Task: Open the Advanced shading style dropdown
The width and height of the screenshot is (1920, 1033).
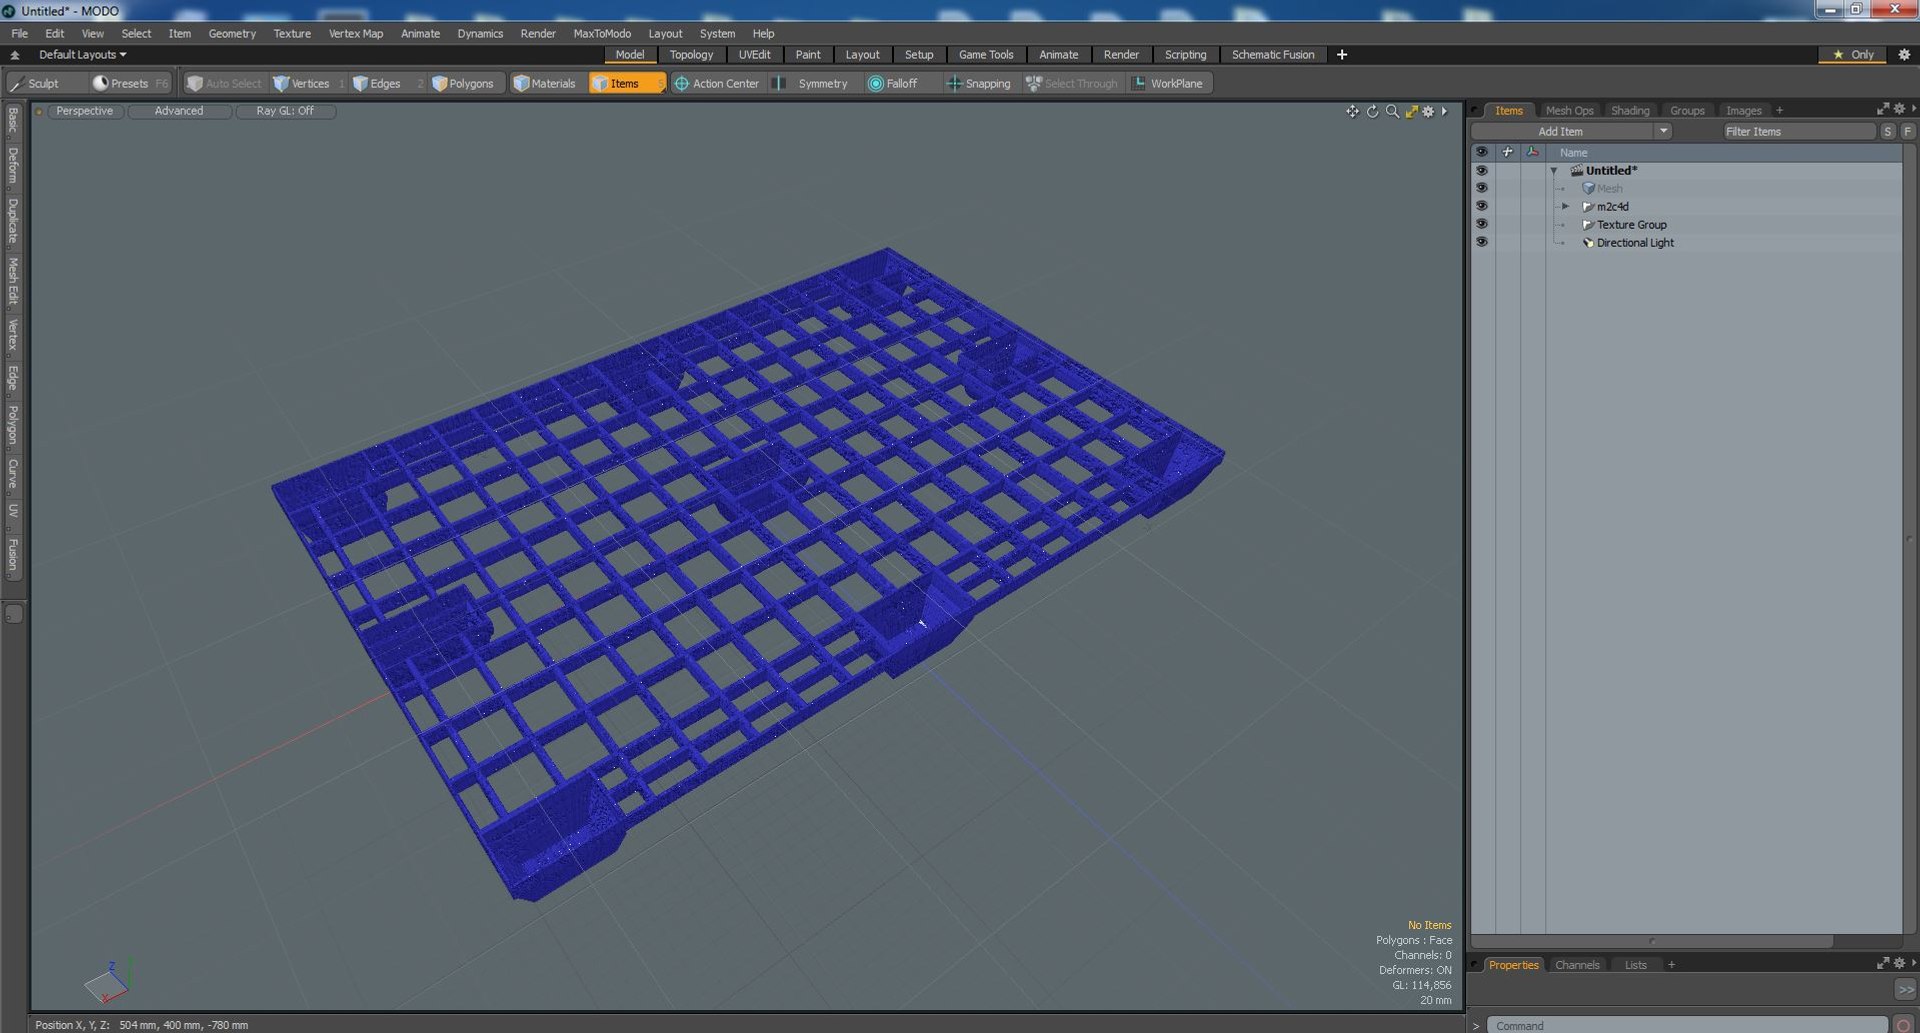Action: pos(179,111)
